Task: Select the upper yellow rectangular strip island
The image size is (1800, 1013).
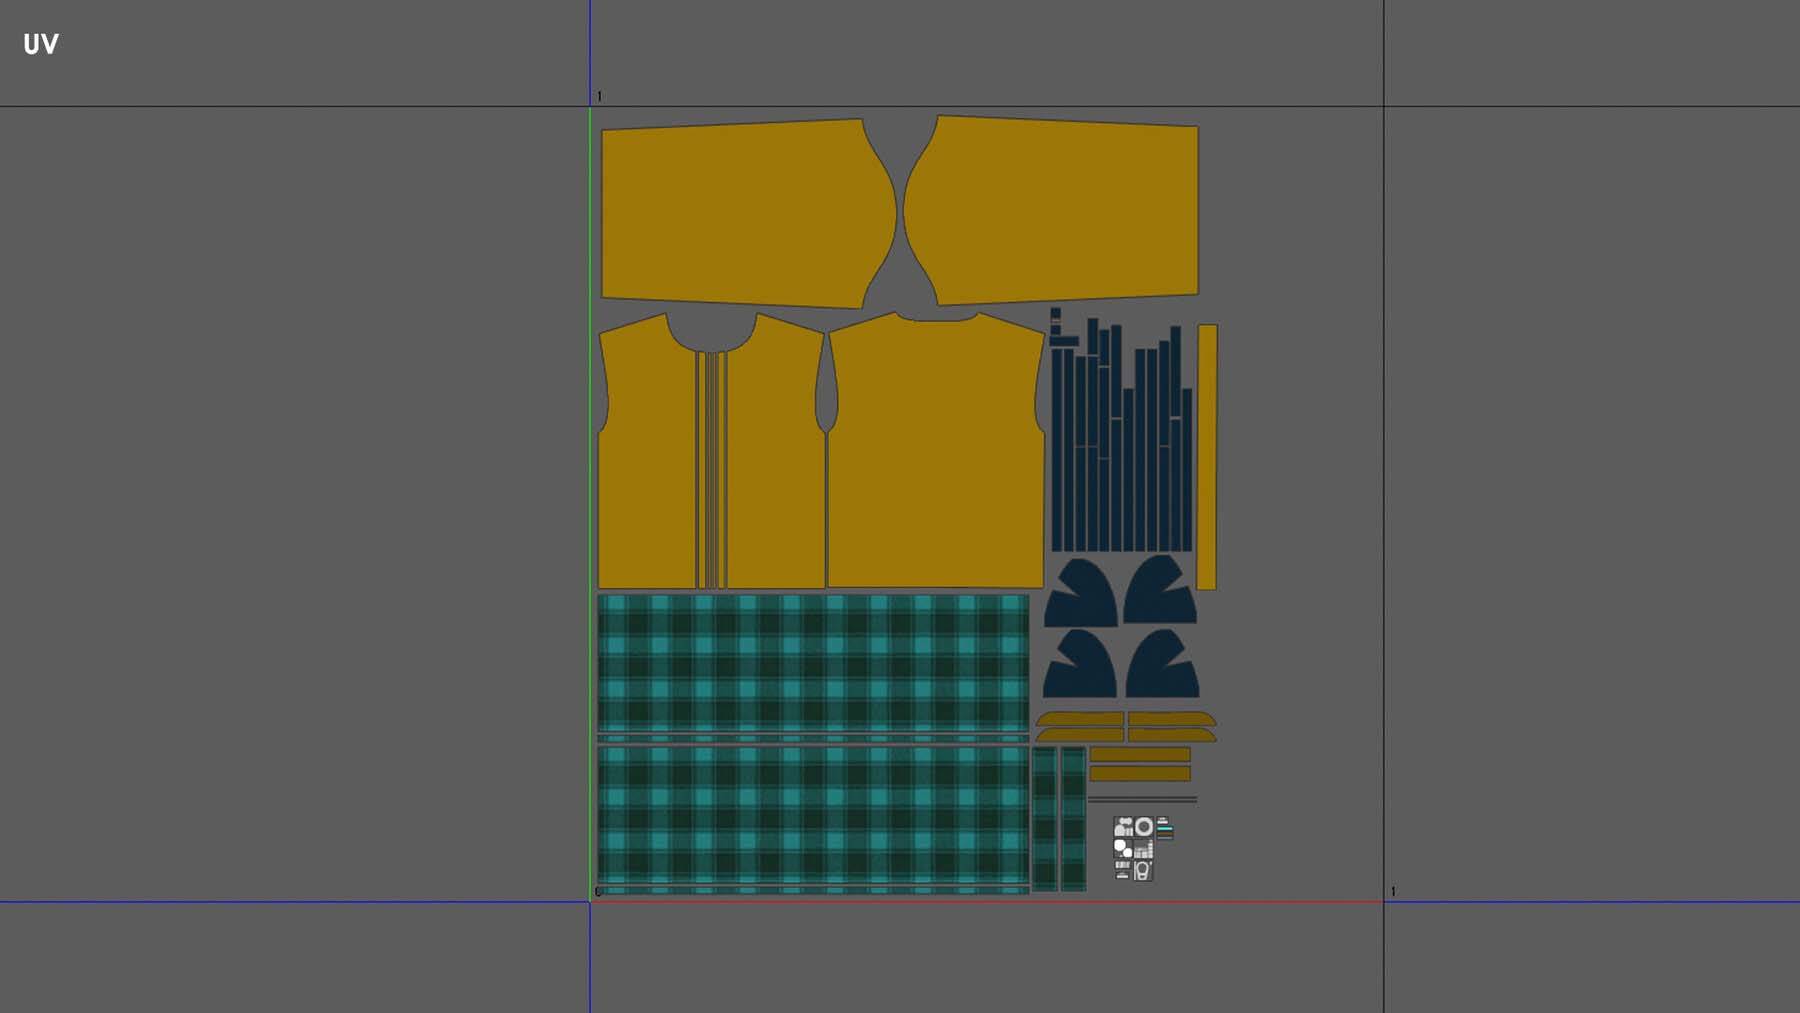Action: 1140,755
